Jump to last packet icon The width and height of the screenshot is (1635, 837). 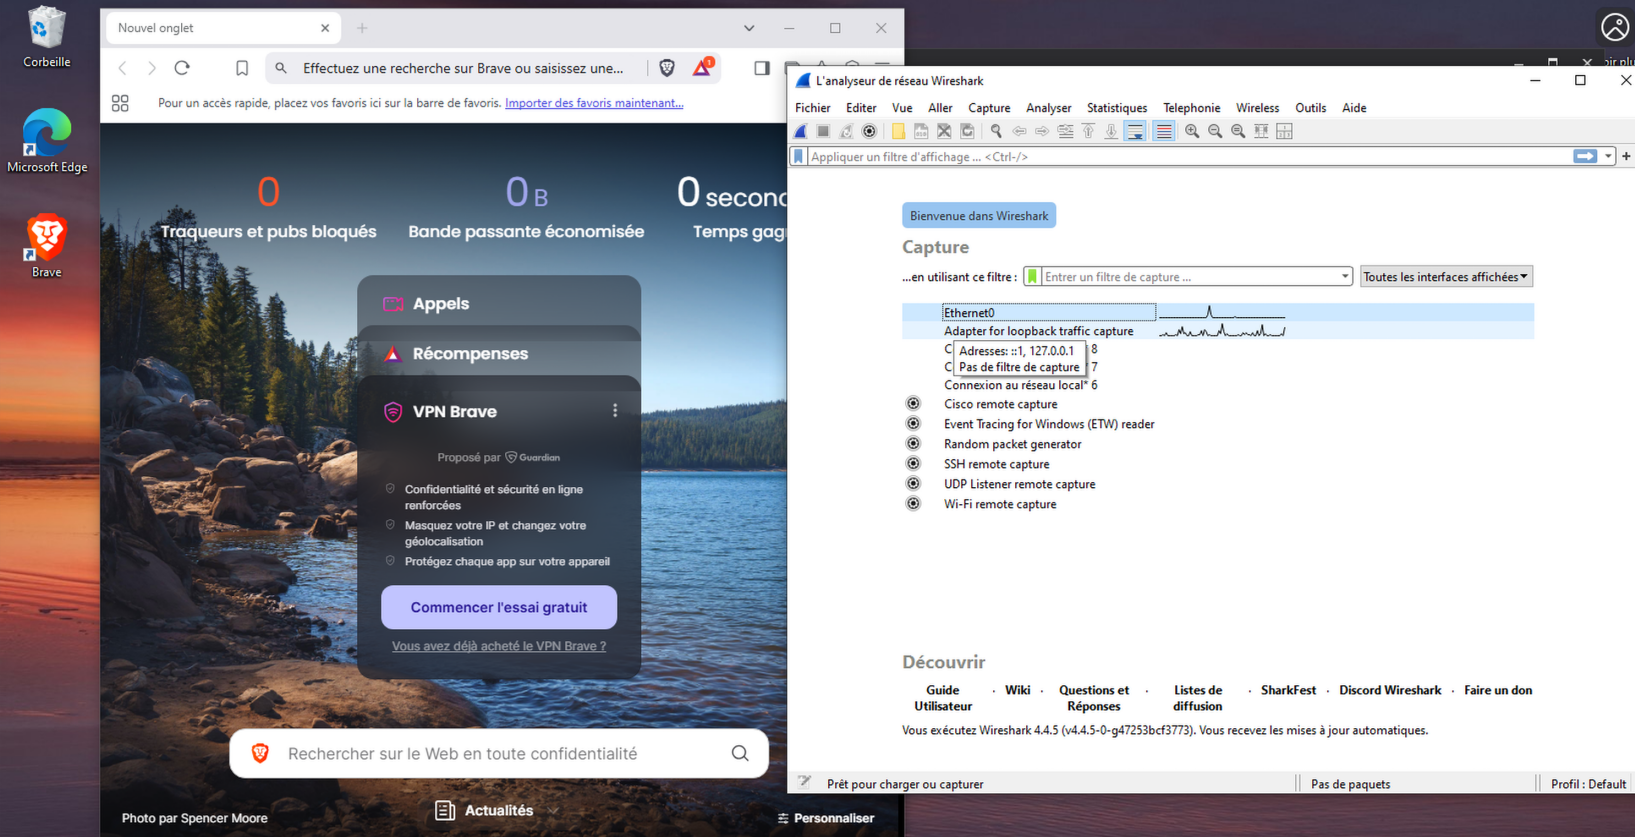1111,131
